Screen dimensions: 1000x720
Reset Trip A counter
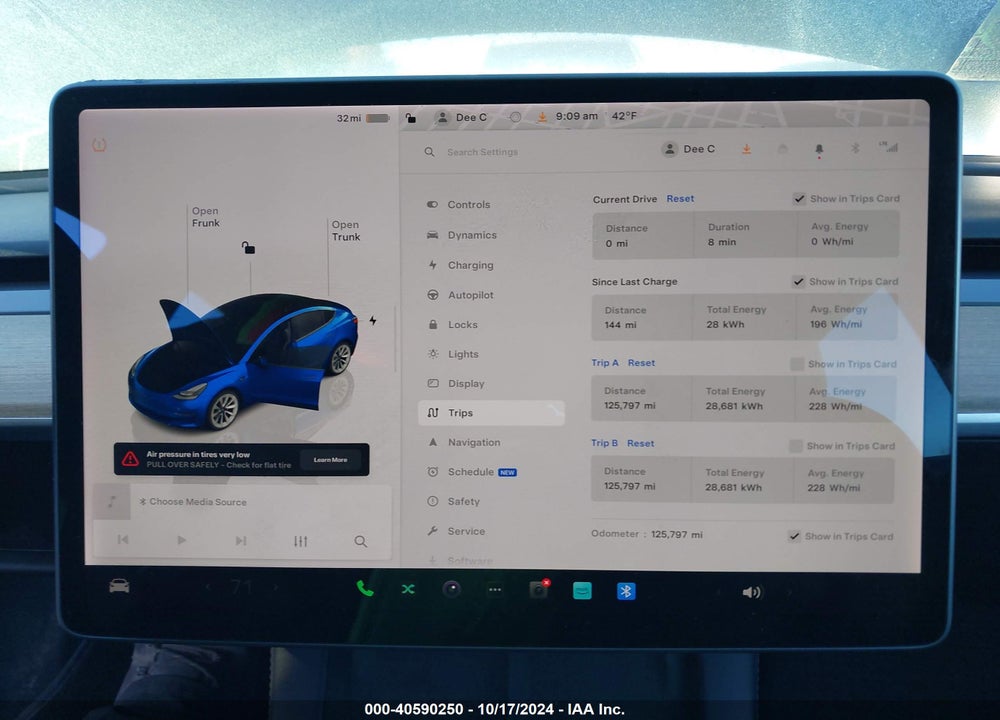coord(641,362)
